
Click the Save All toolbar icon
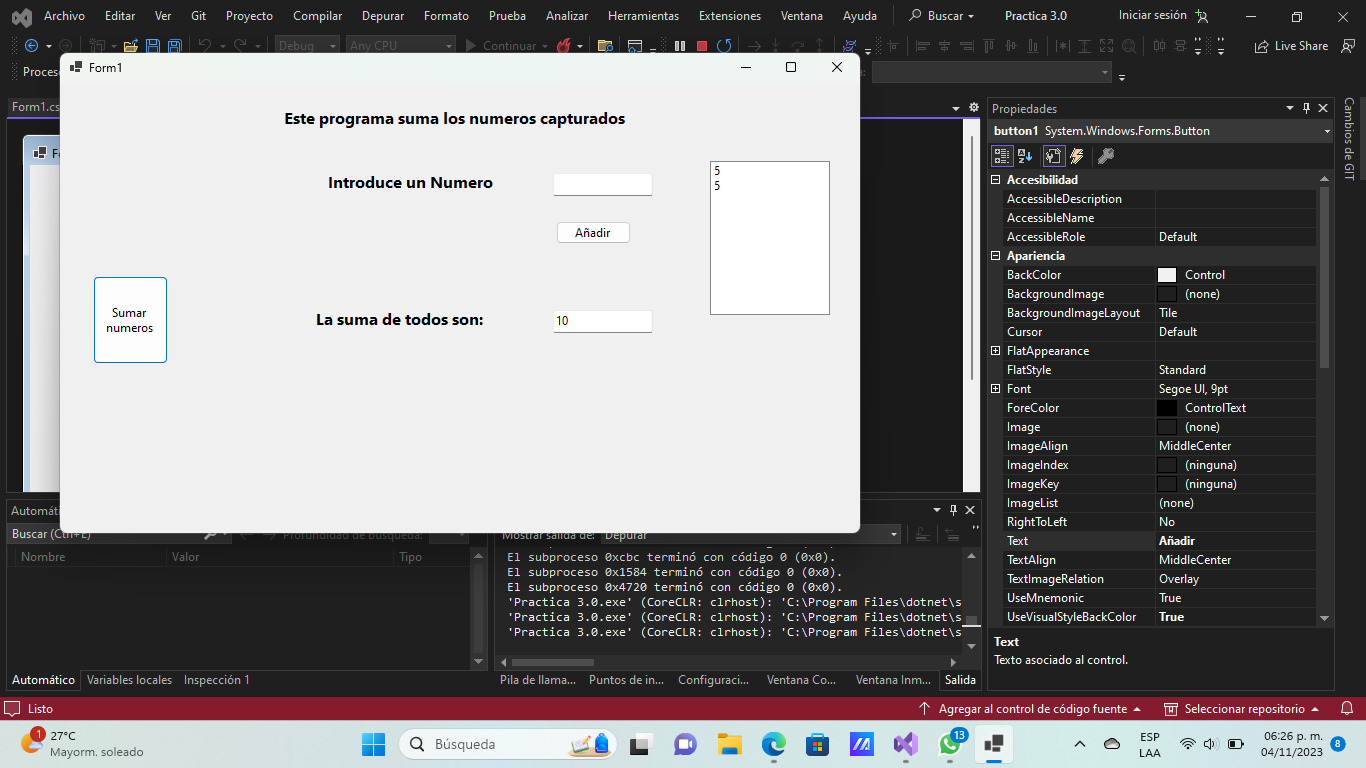[x=175, y=45]
